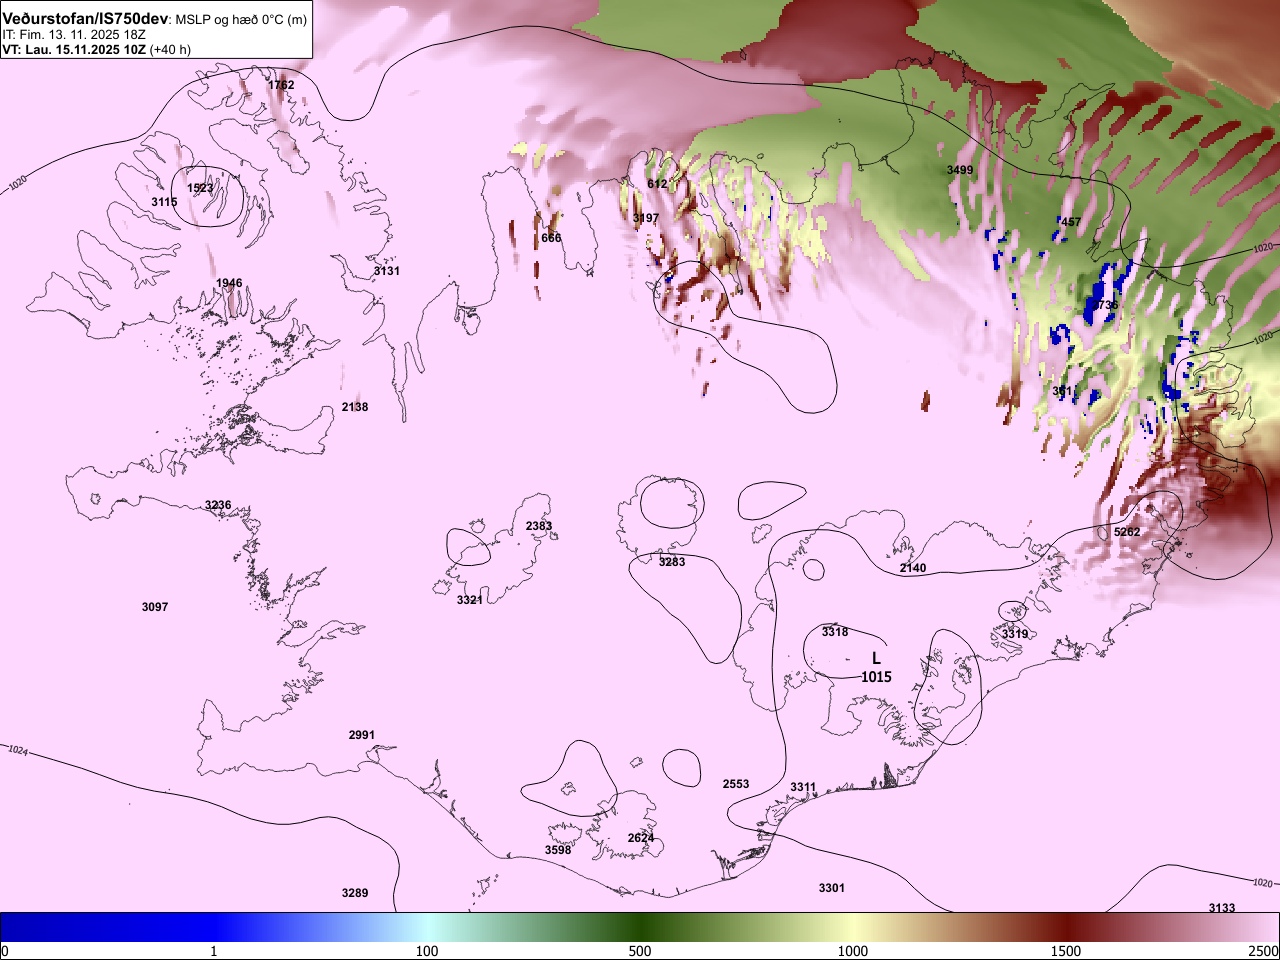
Task: Click the 3236 height value
Action: tap(218, 505)
